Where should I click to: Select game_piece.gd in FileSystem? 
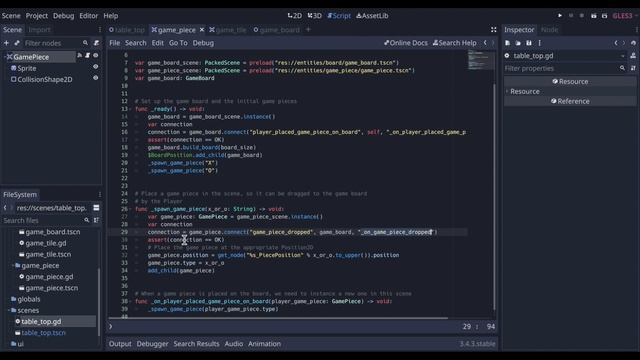[x=49, y=276]
